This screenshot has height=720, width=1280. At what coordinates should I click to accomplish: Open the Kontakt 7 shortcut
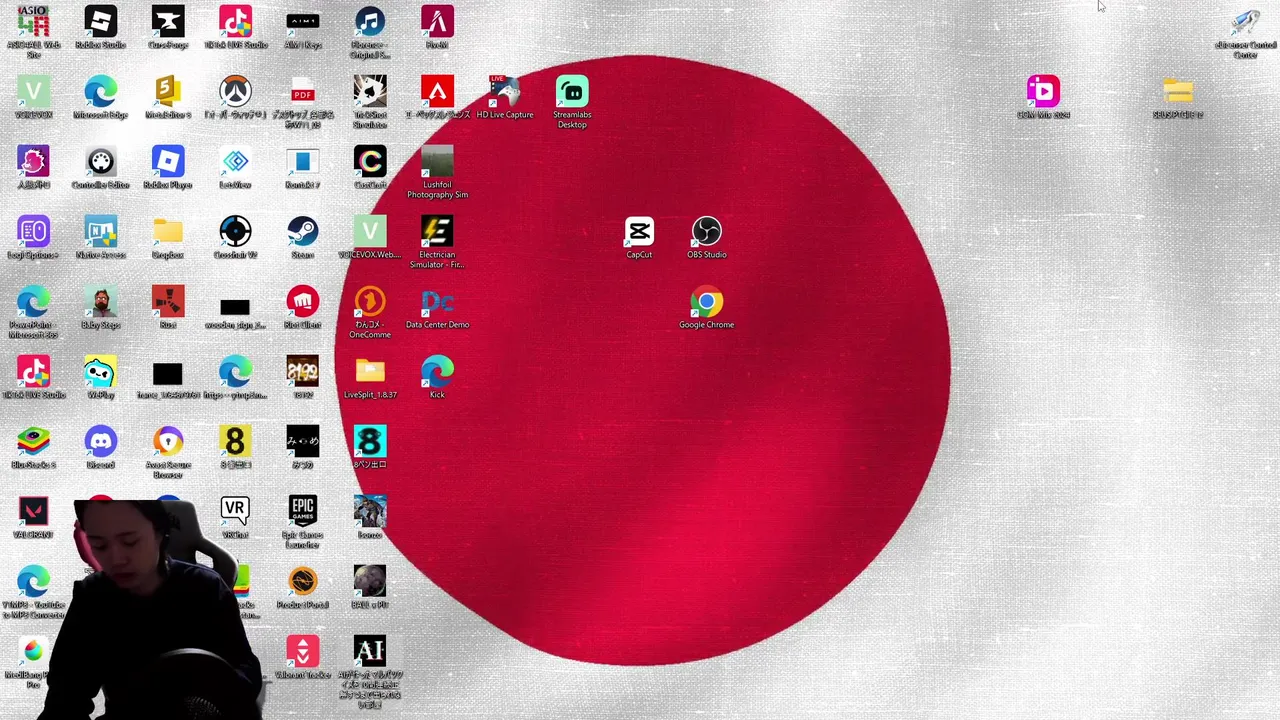303,167
